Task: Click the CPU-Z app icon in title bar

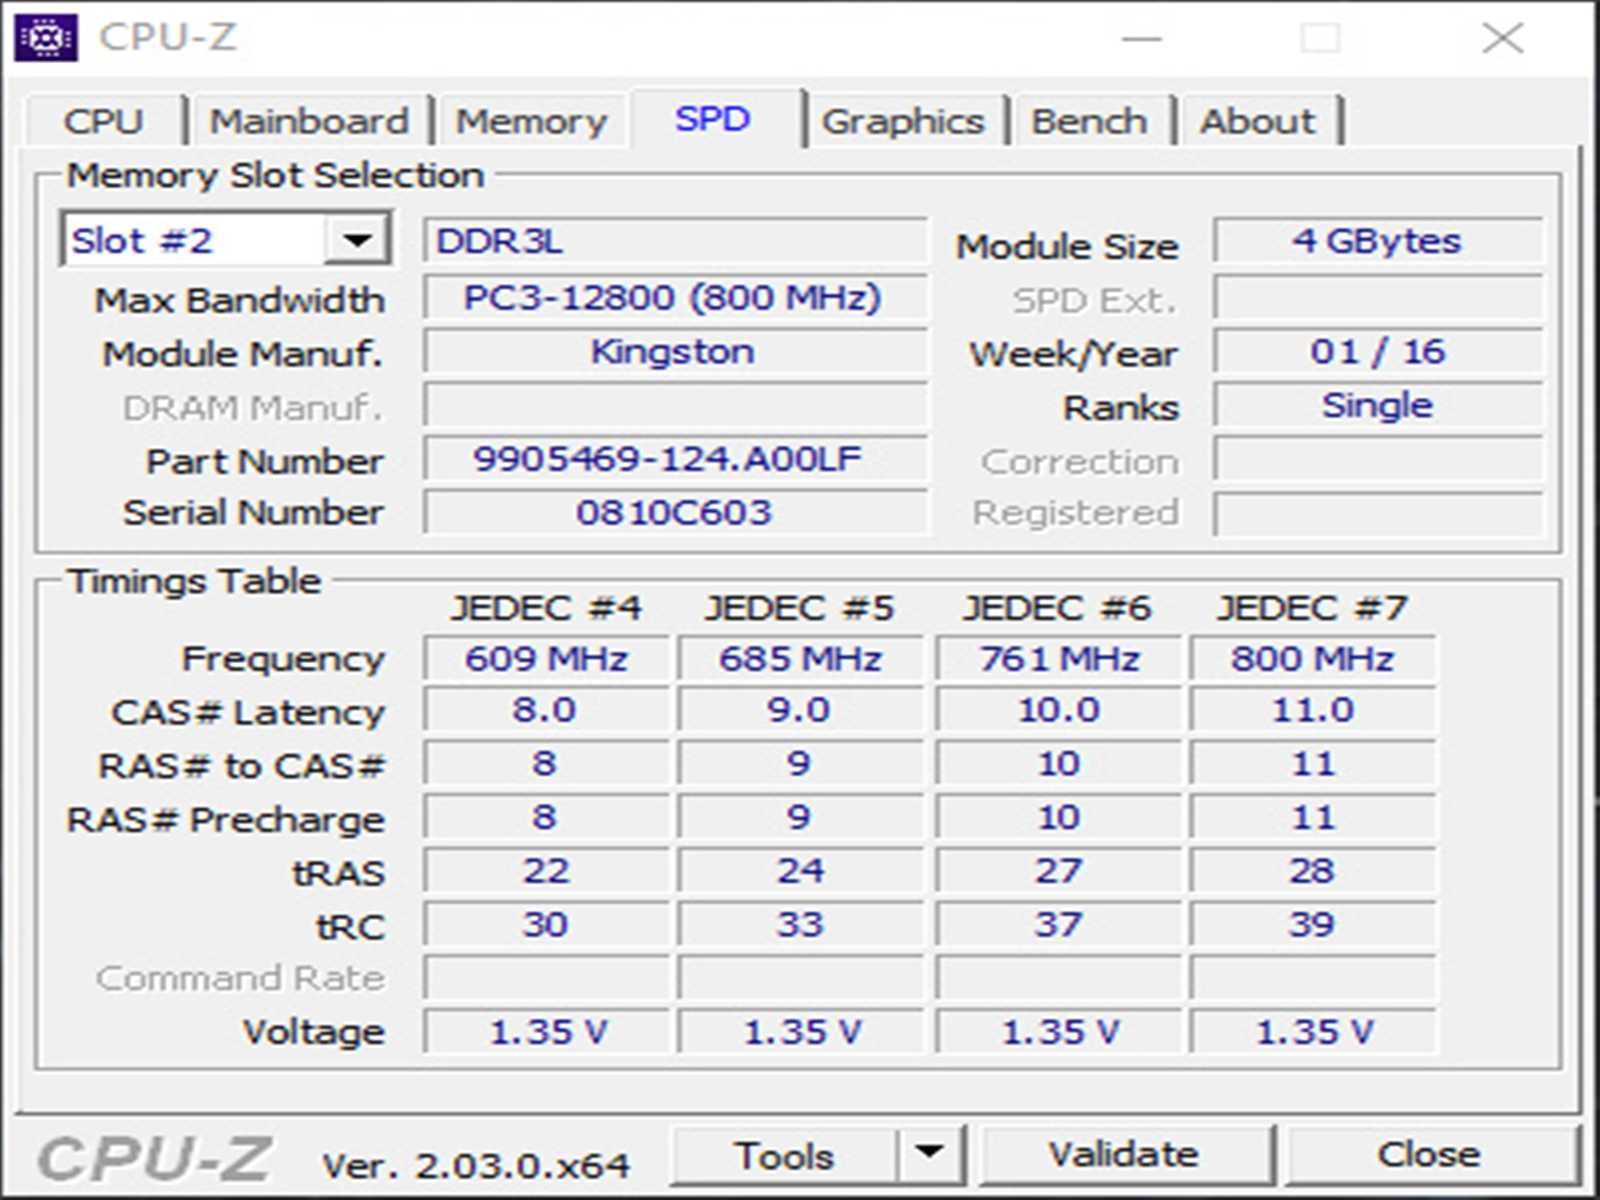Action: pos(45,38)
